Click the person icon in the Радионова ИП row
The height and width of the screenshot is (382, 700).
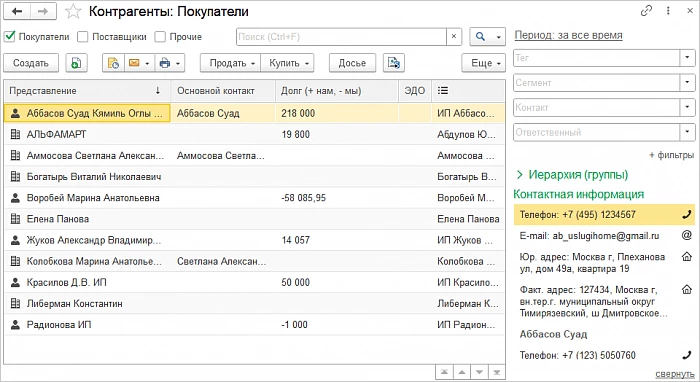click(16, 325)
